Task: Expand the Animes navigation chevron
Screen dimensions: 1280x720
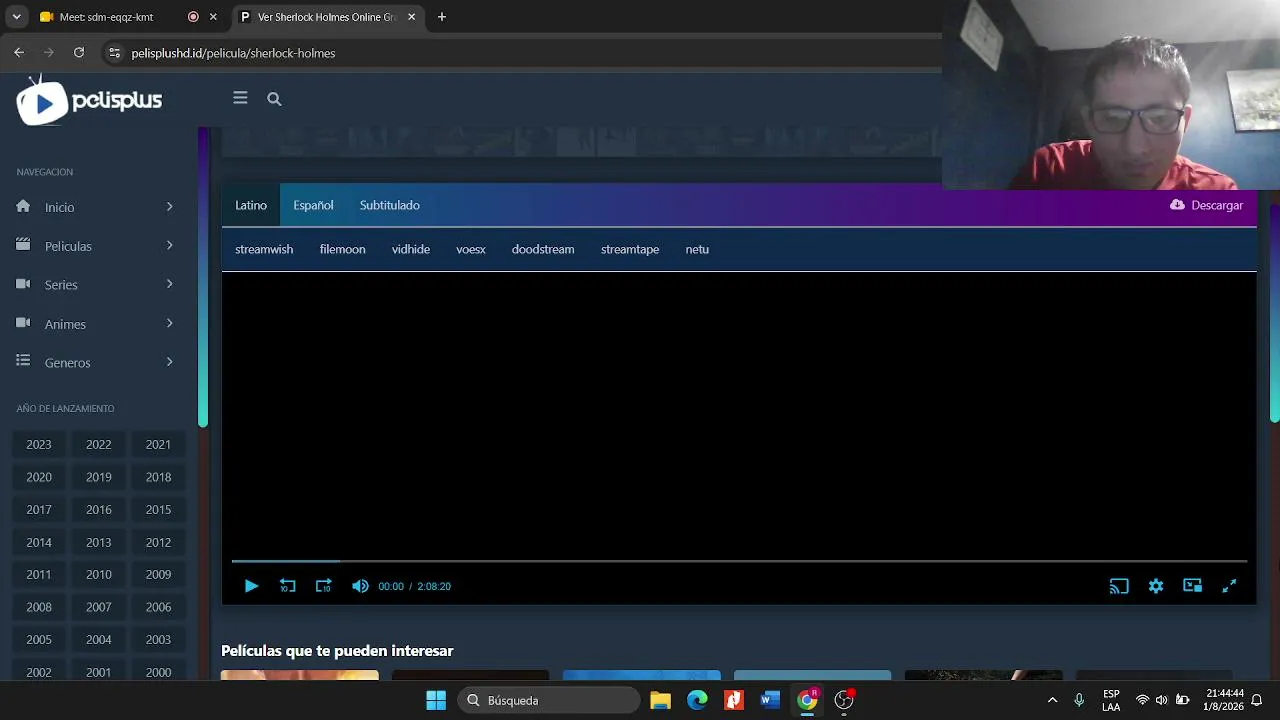Action: (x=169, y=323)
